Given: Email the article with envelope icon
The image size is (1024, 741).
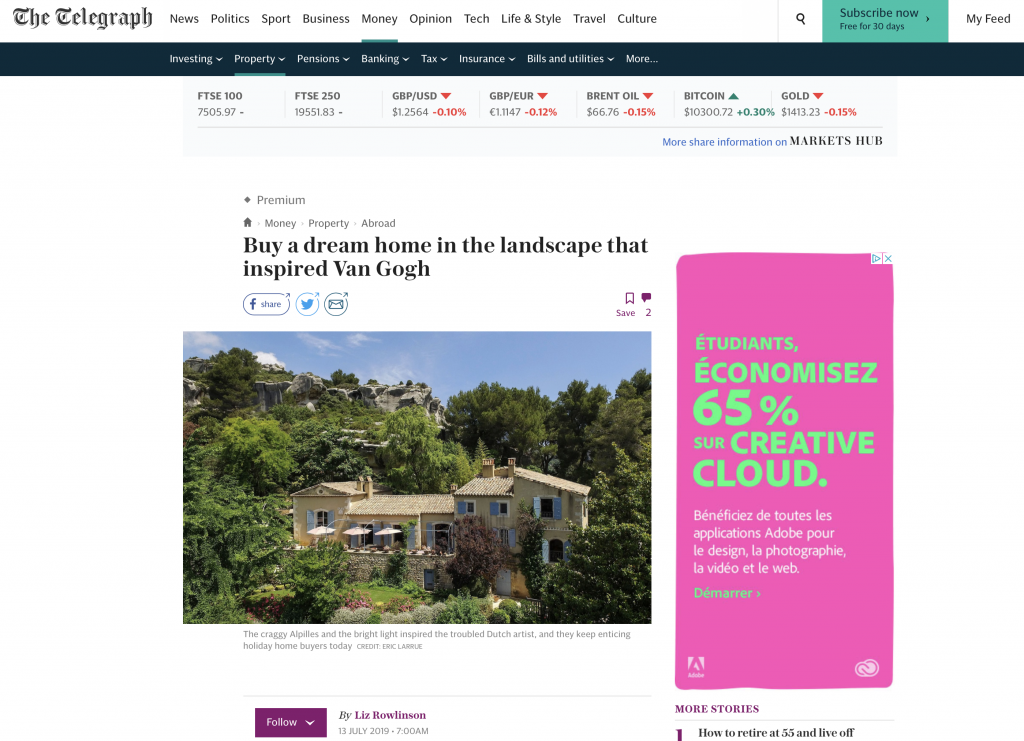Looking at the screenshot, I should pyautogui.click(x=336, y=304).
